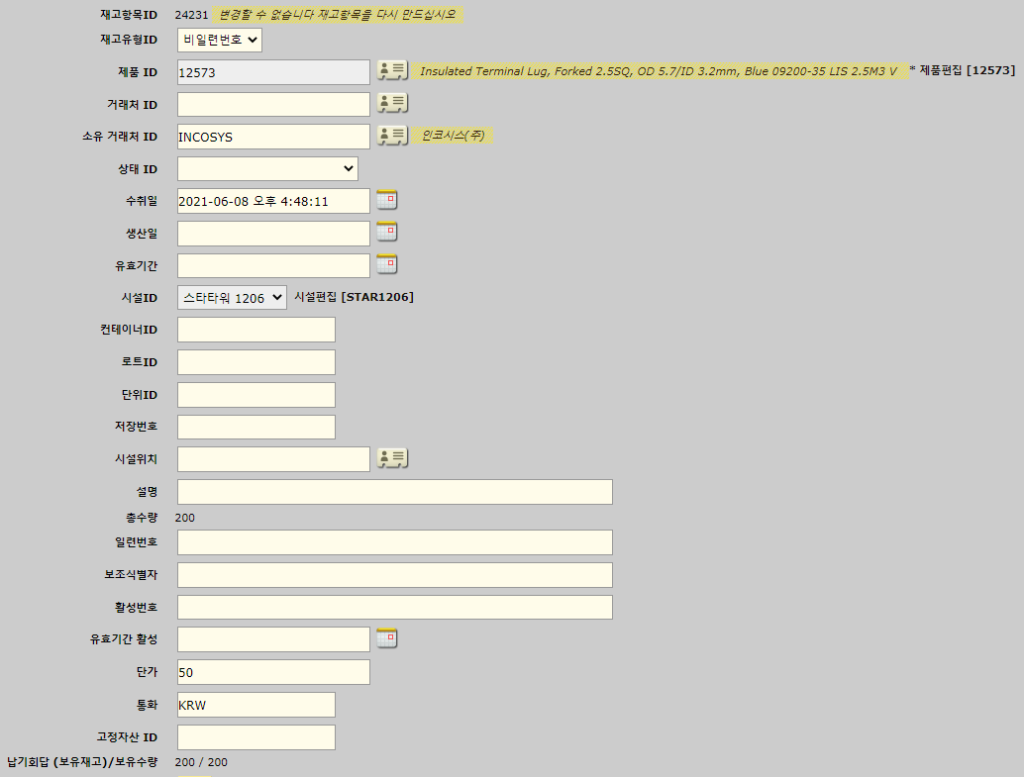
Task: Click into the 설명 text field
Action: tap(394, 492)
